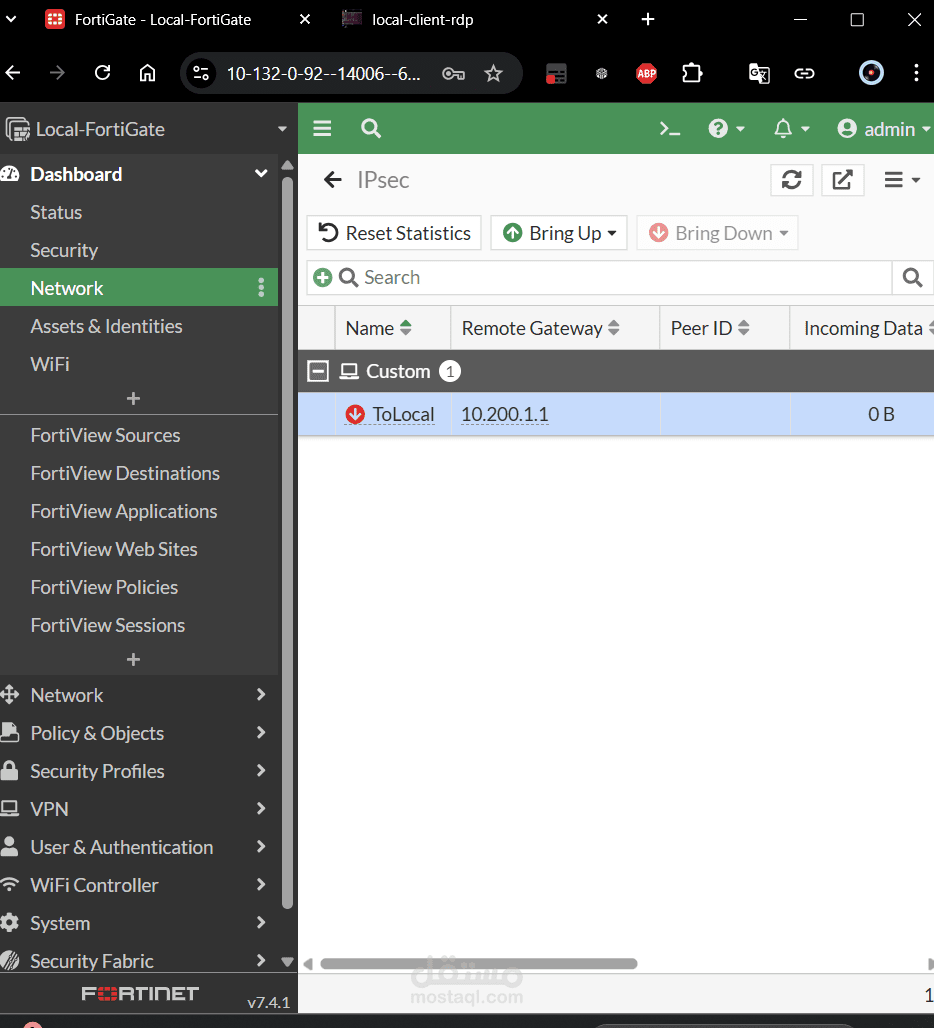
Task: Add a search filter with plus icon
Action: tap(322, 277)
